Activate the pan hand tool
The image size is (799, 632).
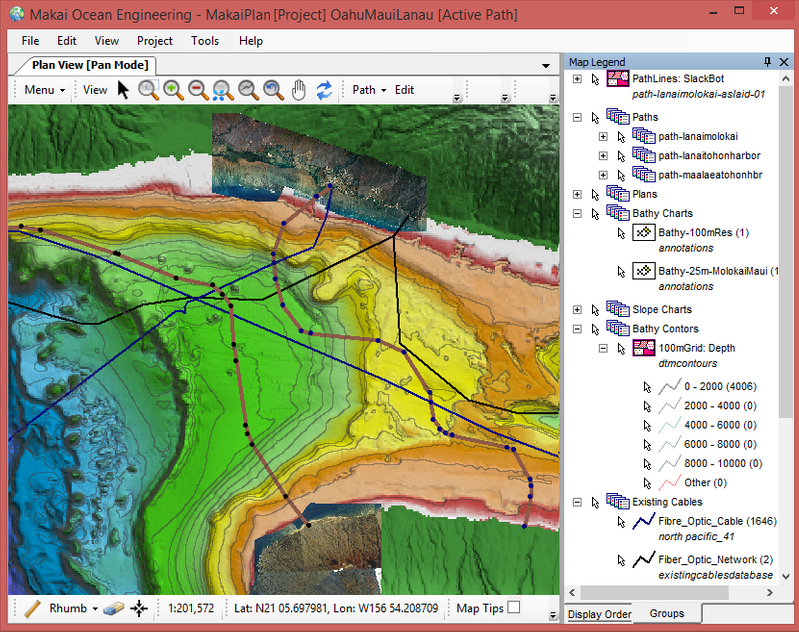click(x=298, y=90)
